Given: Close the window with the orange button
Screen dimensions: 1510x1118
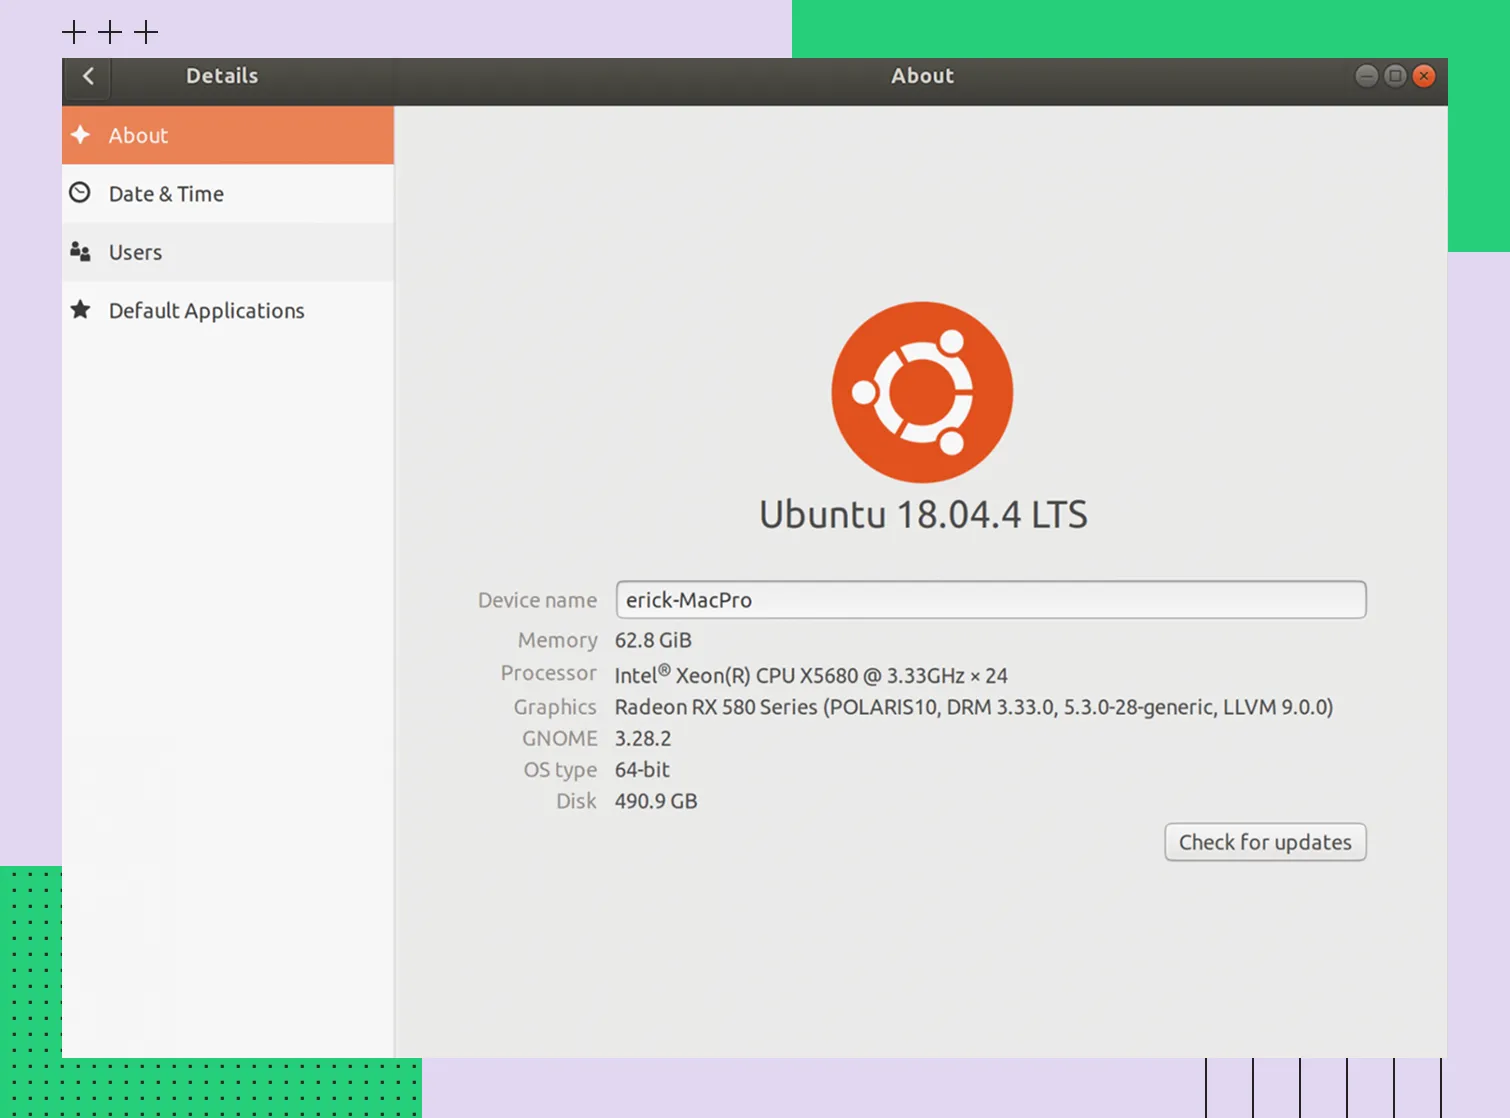Looking at the screenshot, I should (x=1424, y=76).
